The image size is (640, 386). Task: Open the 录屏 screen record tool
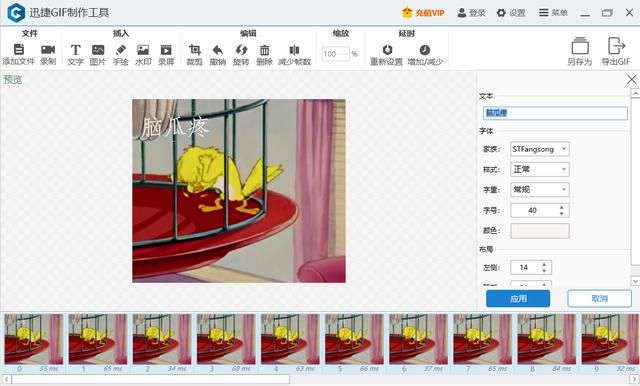pyautogui.click(x=166, y=50)
